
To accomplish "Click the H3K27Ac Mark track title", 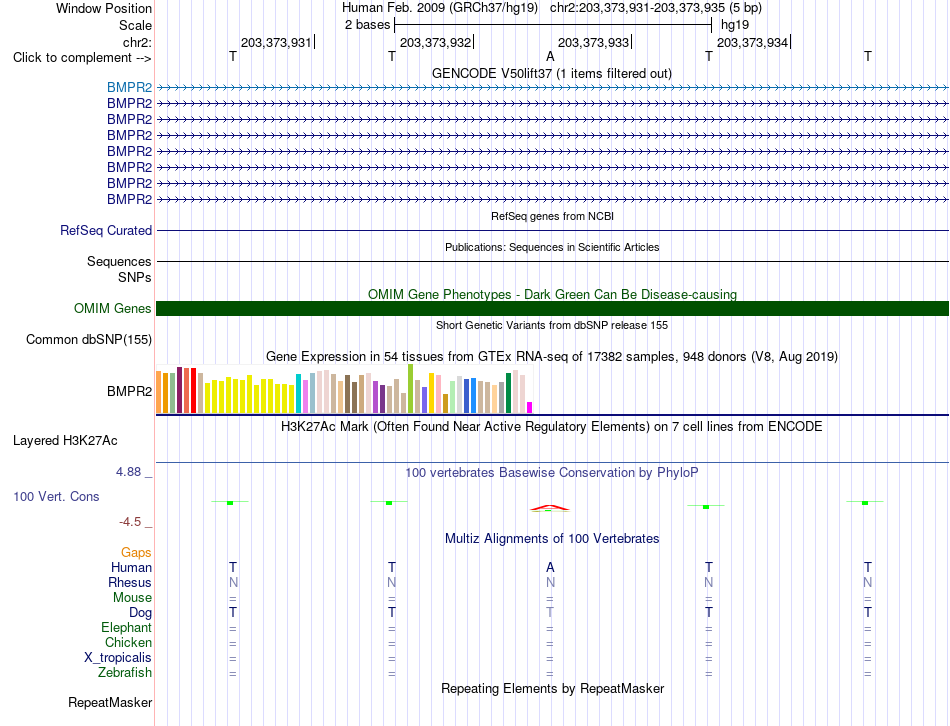I will 551,427.
